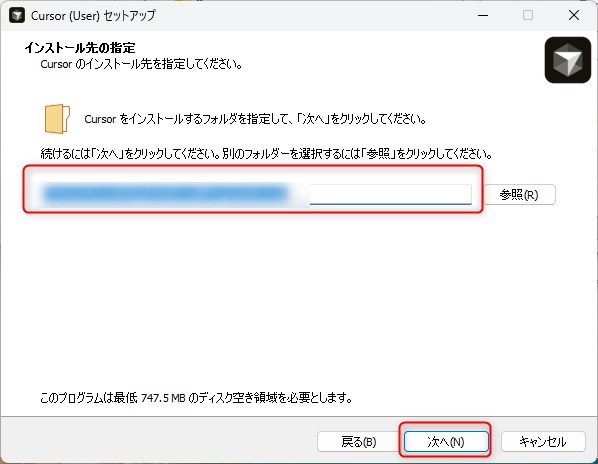Close the Cursor setup window
This screenshot has width=598, height=464.
(x=574, y=15)
